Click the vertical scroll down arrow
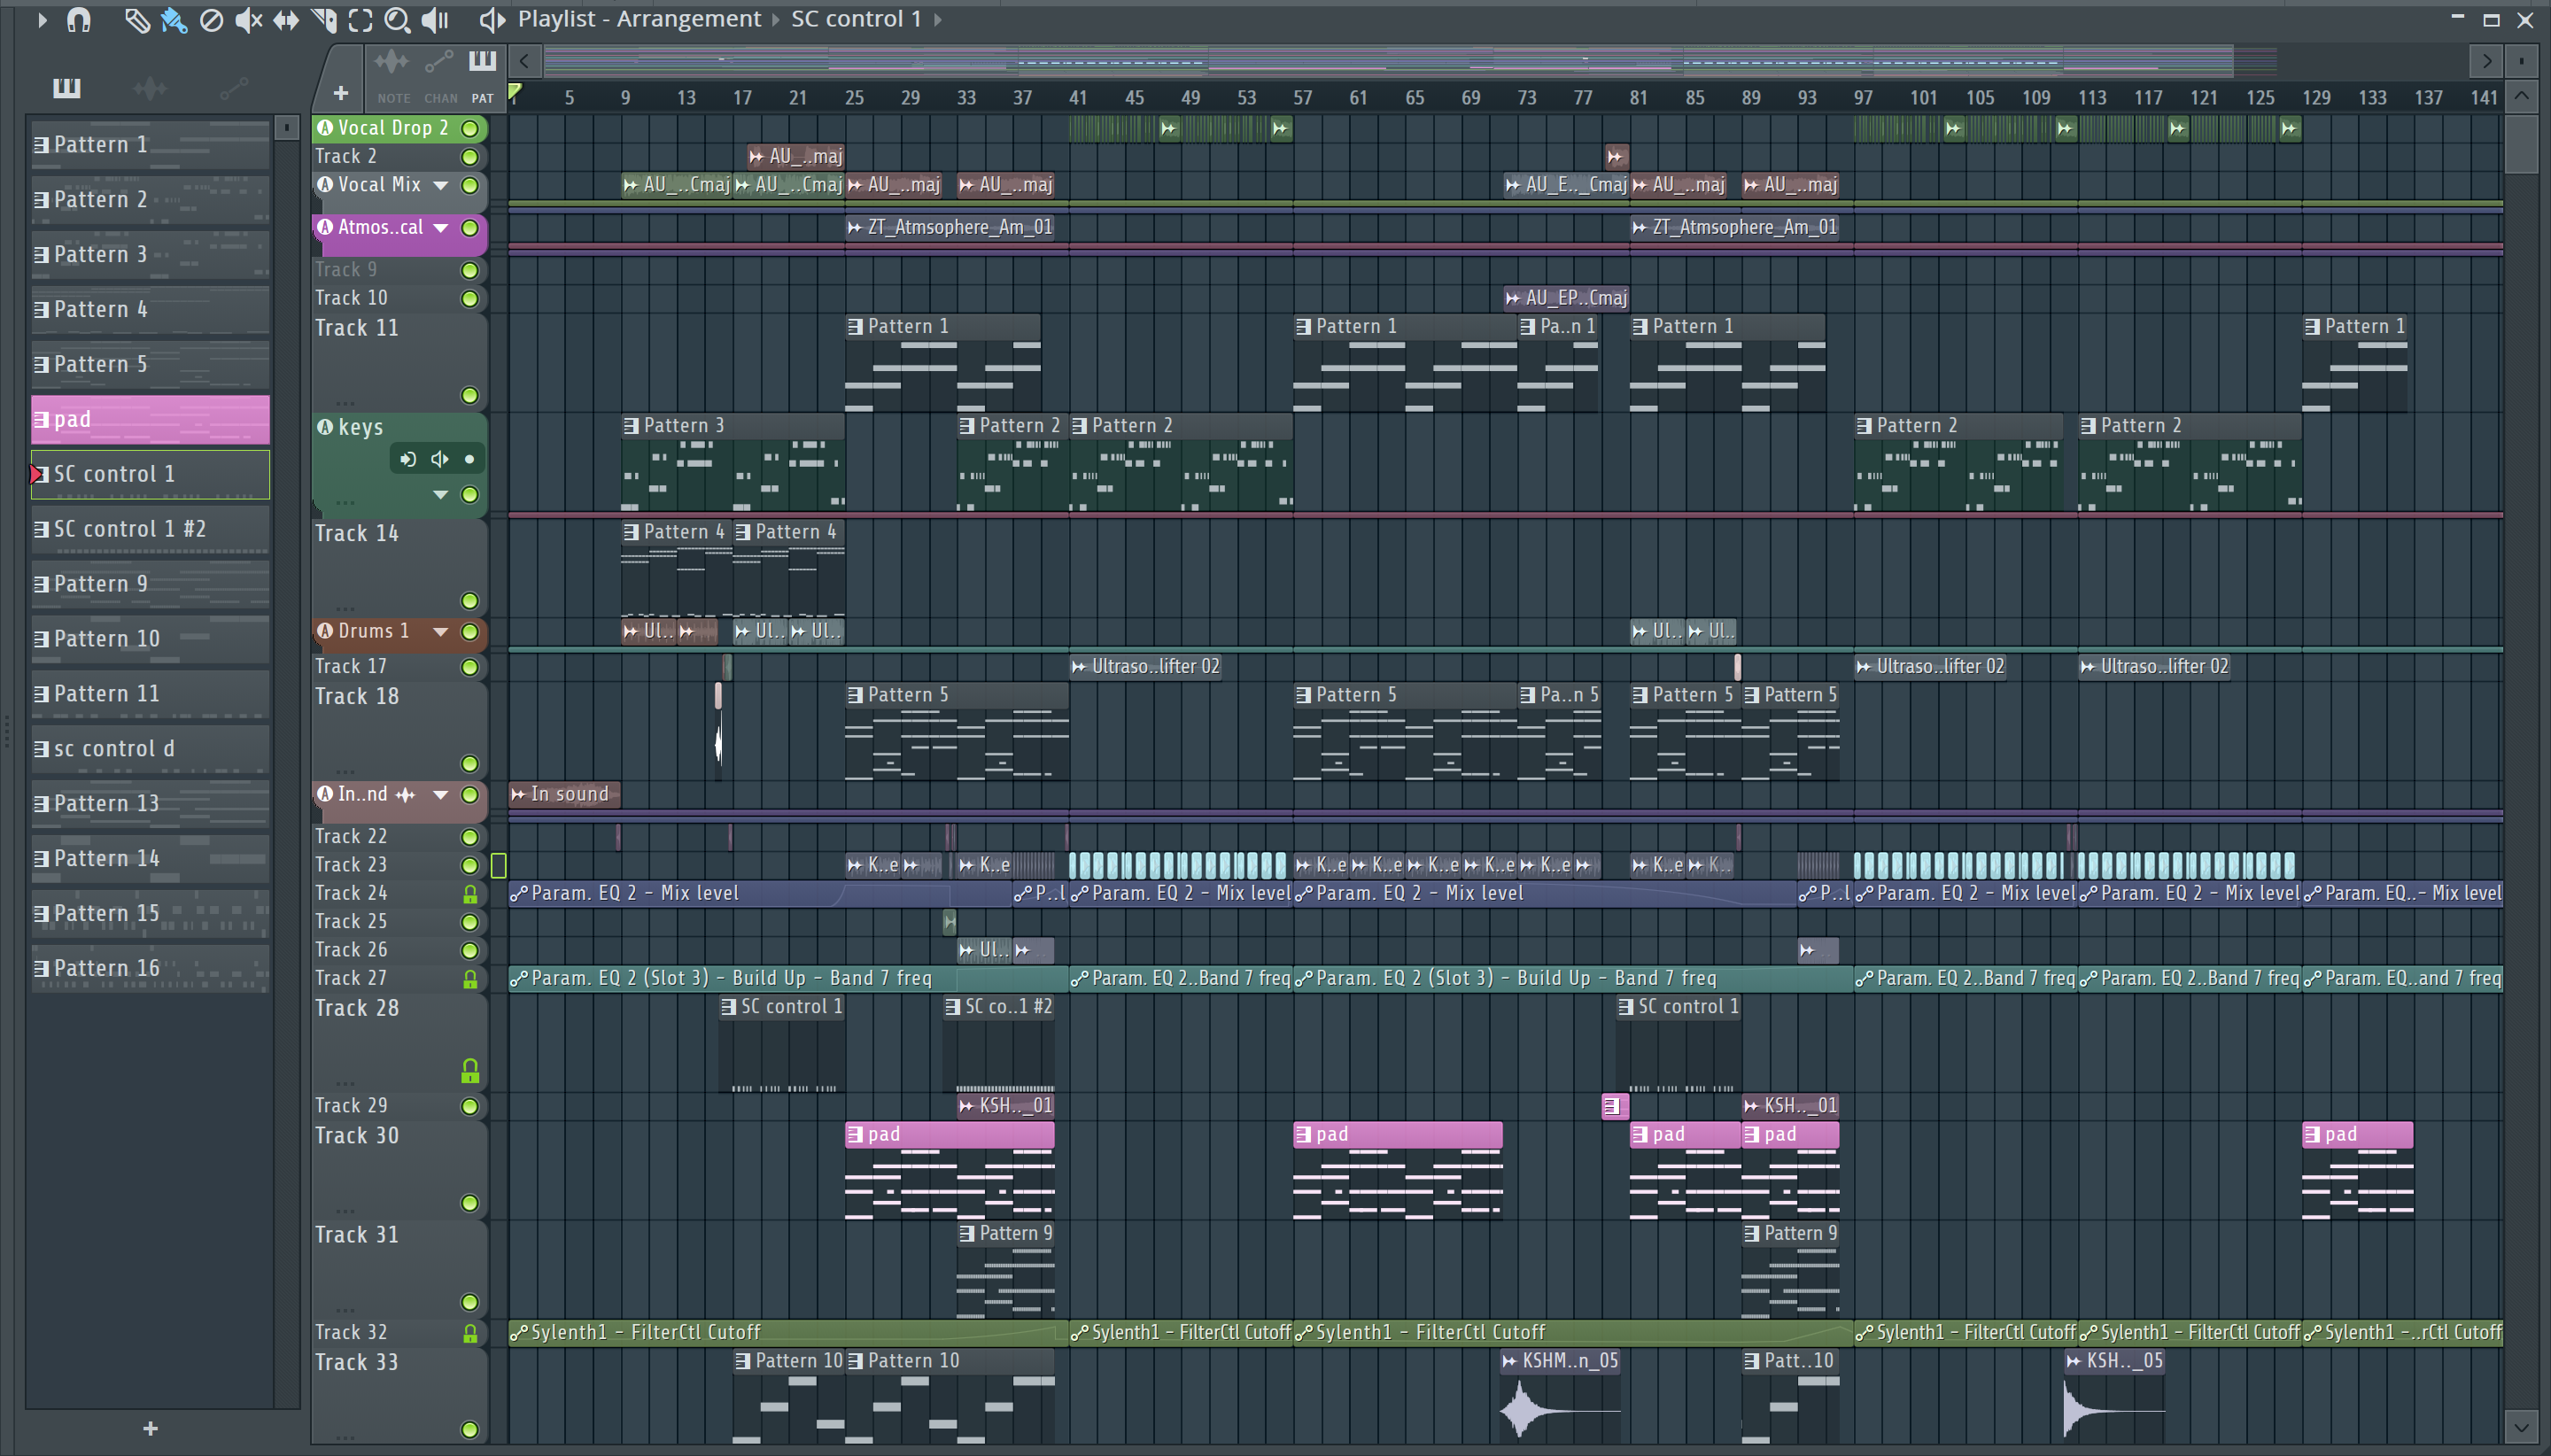 point(2521,1427)
